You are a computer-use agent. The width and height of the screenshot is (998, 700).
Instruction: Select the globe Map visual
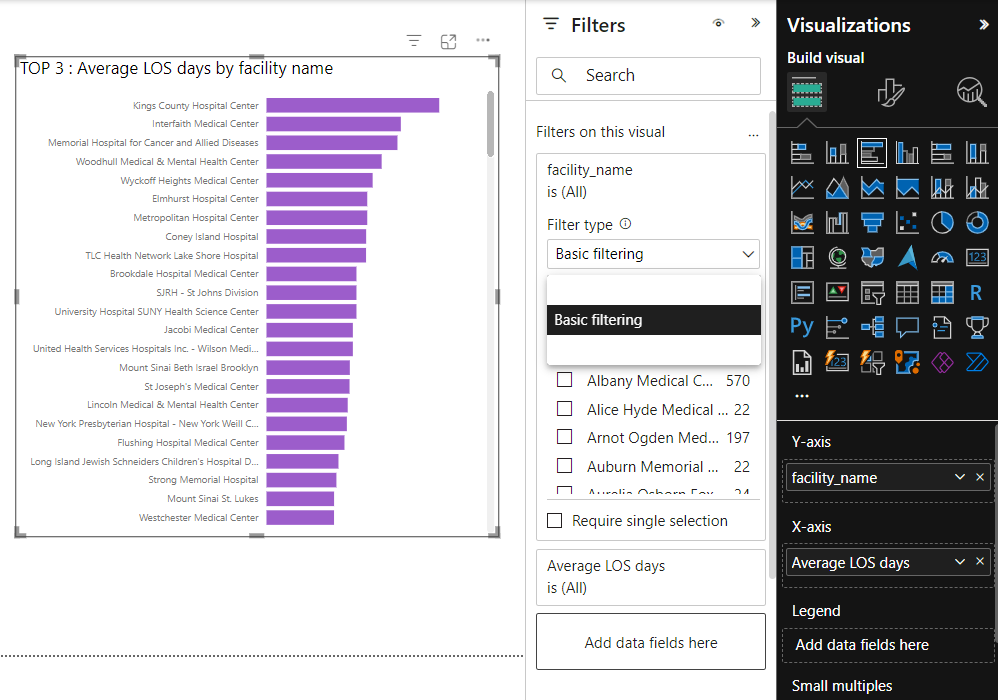(x=836, y=258)
